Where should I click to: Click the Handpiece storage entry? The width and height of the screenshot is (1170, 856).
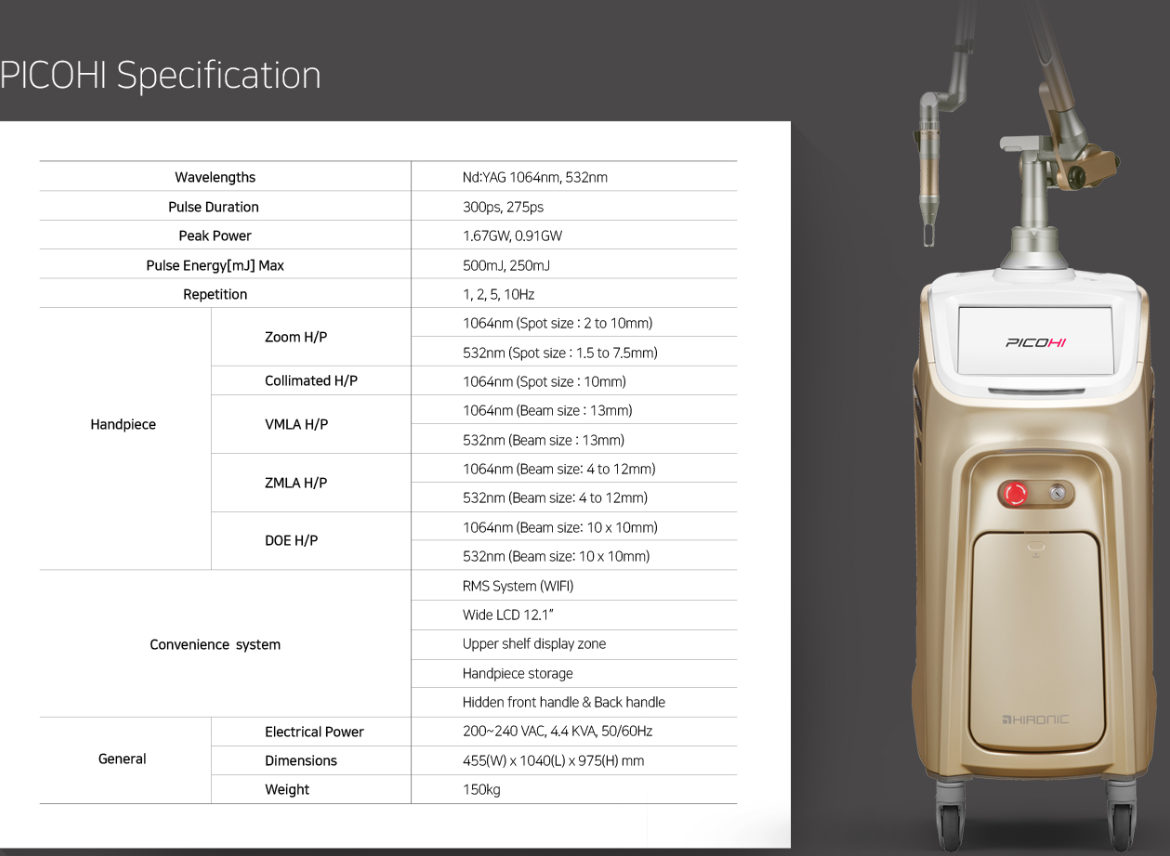[x=518, y=673]
